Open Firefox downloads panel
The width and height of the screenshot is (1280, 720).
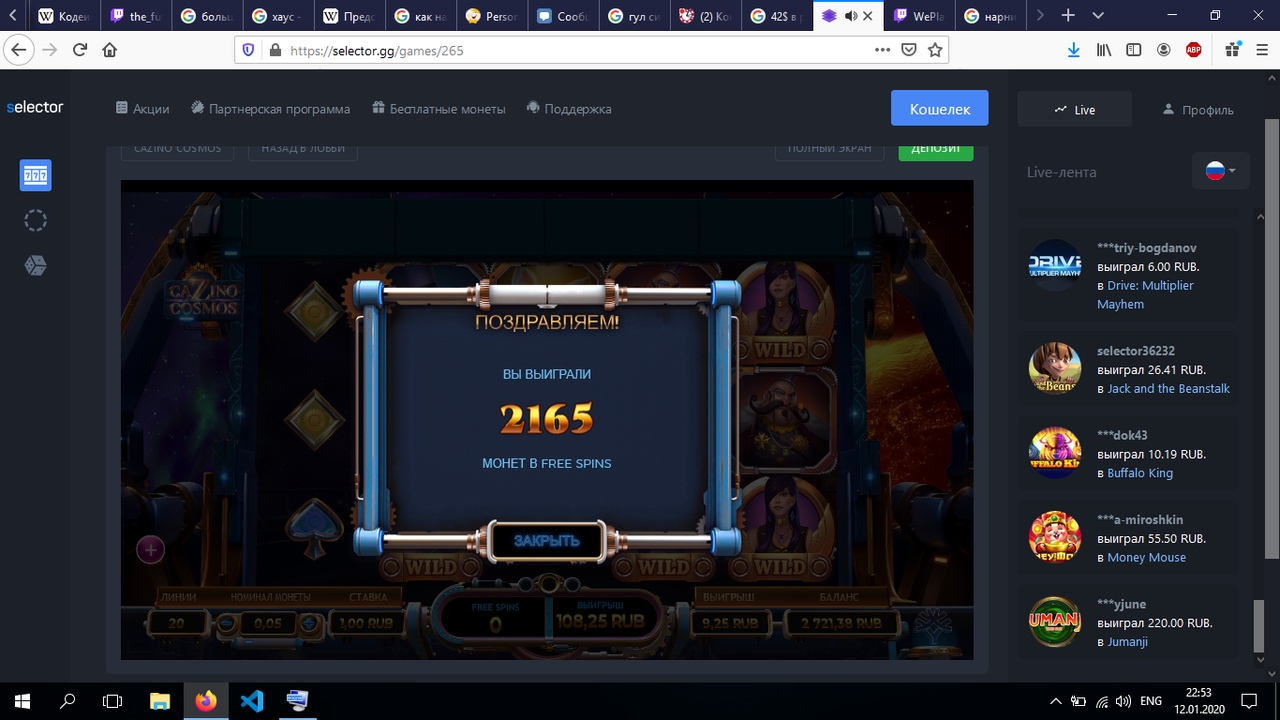1073,50
